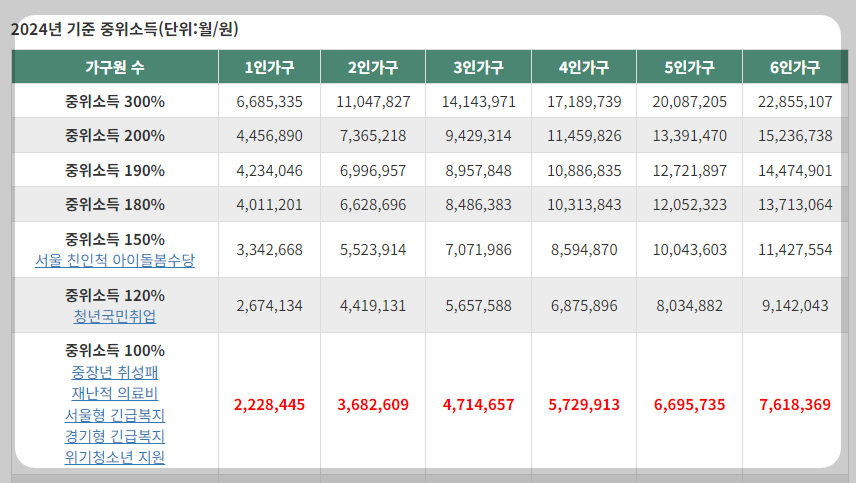The image size is (856, 483).
Task: Click the value 10,313,843
Action: tap(584, 204)
